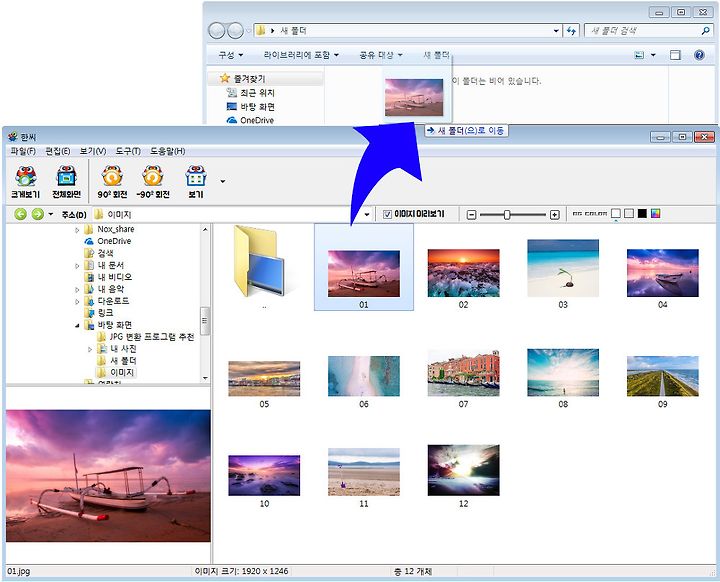Click the thumbnail size slider handle

507,215
